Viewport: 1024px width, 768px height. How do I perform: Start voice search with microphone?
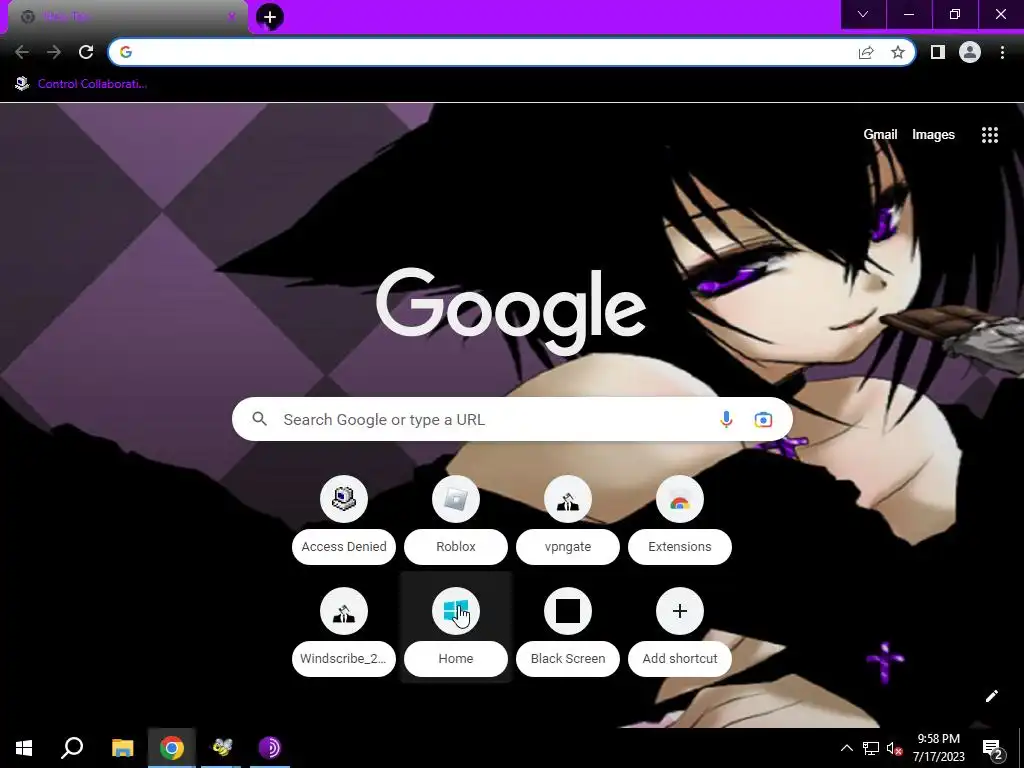(726, 419)
